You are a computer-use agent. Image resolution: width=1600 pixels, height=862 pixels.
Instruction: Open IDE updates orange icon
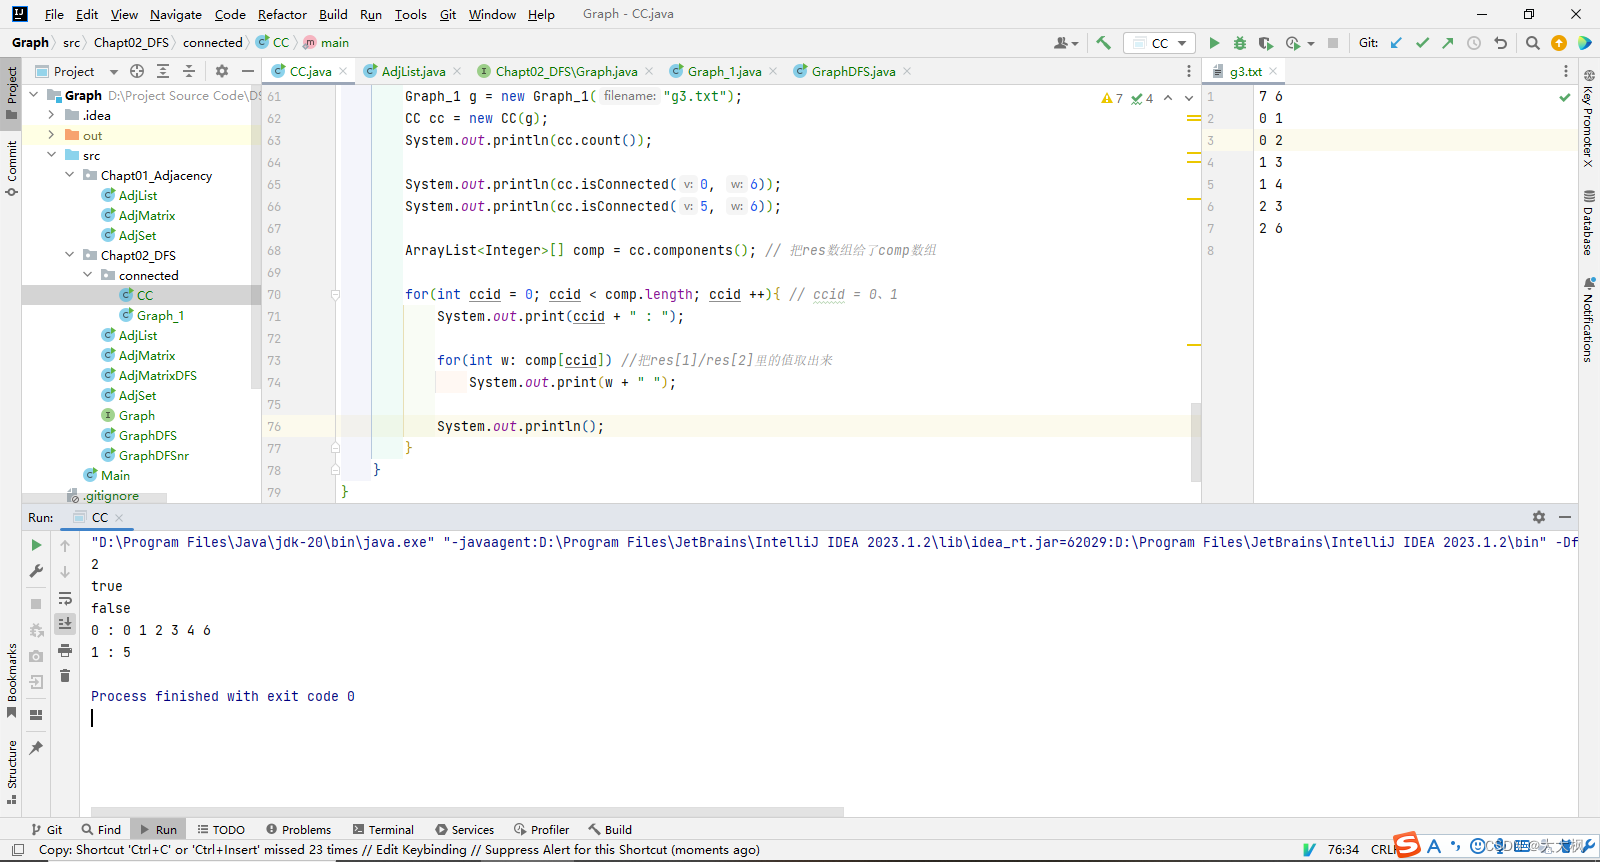(x=1559, y=43)
